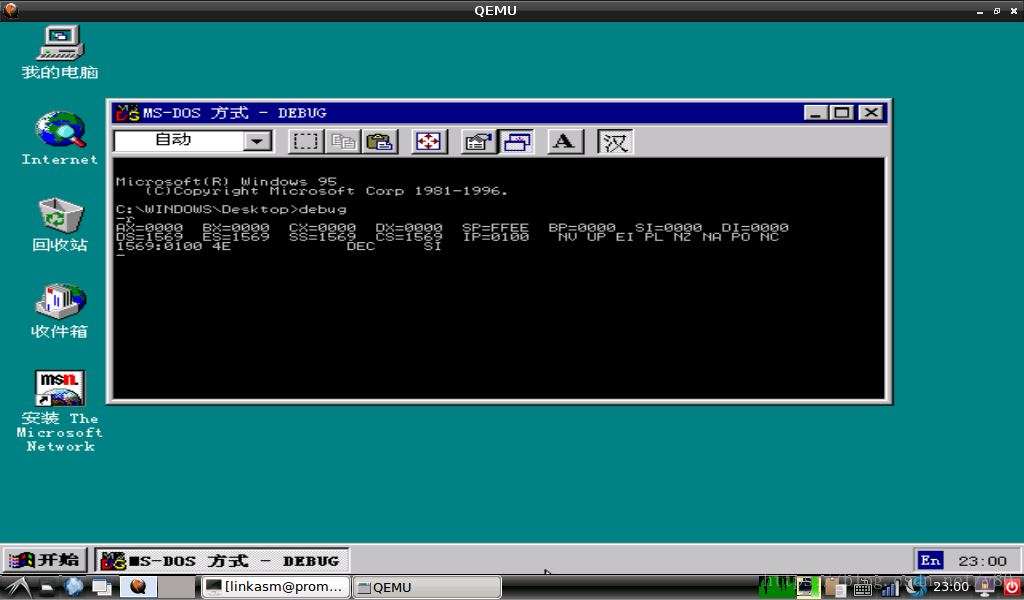Toggle Chinese input mode button
This screenshot has width=1024, height=600.
[615, 142]
